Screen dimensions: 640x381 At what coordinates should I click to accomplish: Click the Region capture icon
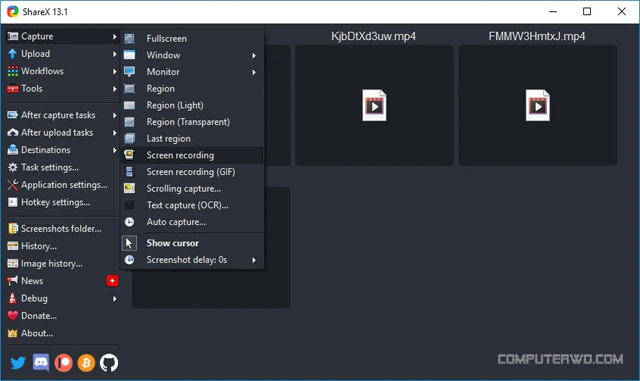click(129, 89)
